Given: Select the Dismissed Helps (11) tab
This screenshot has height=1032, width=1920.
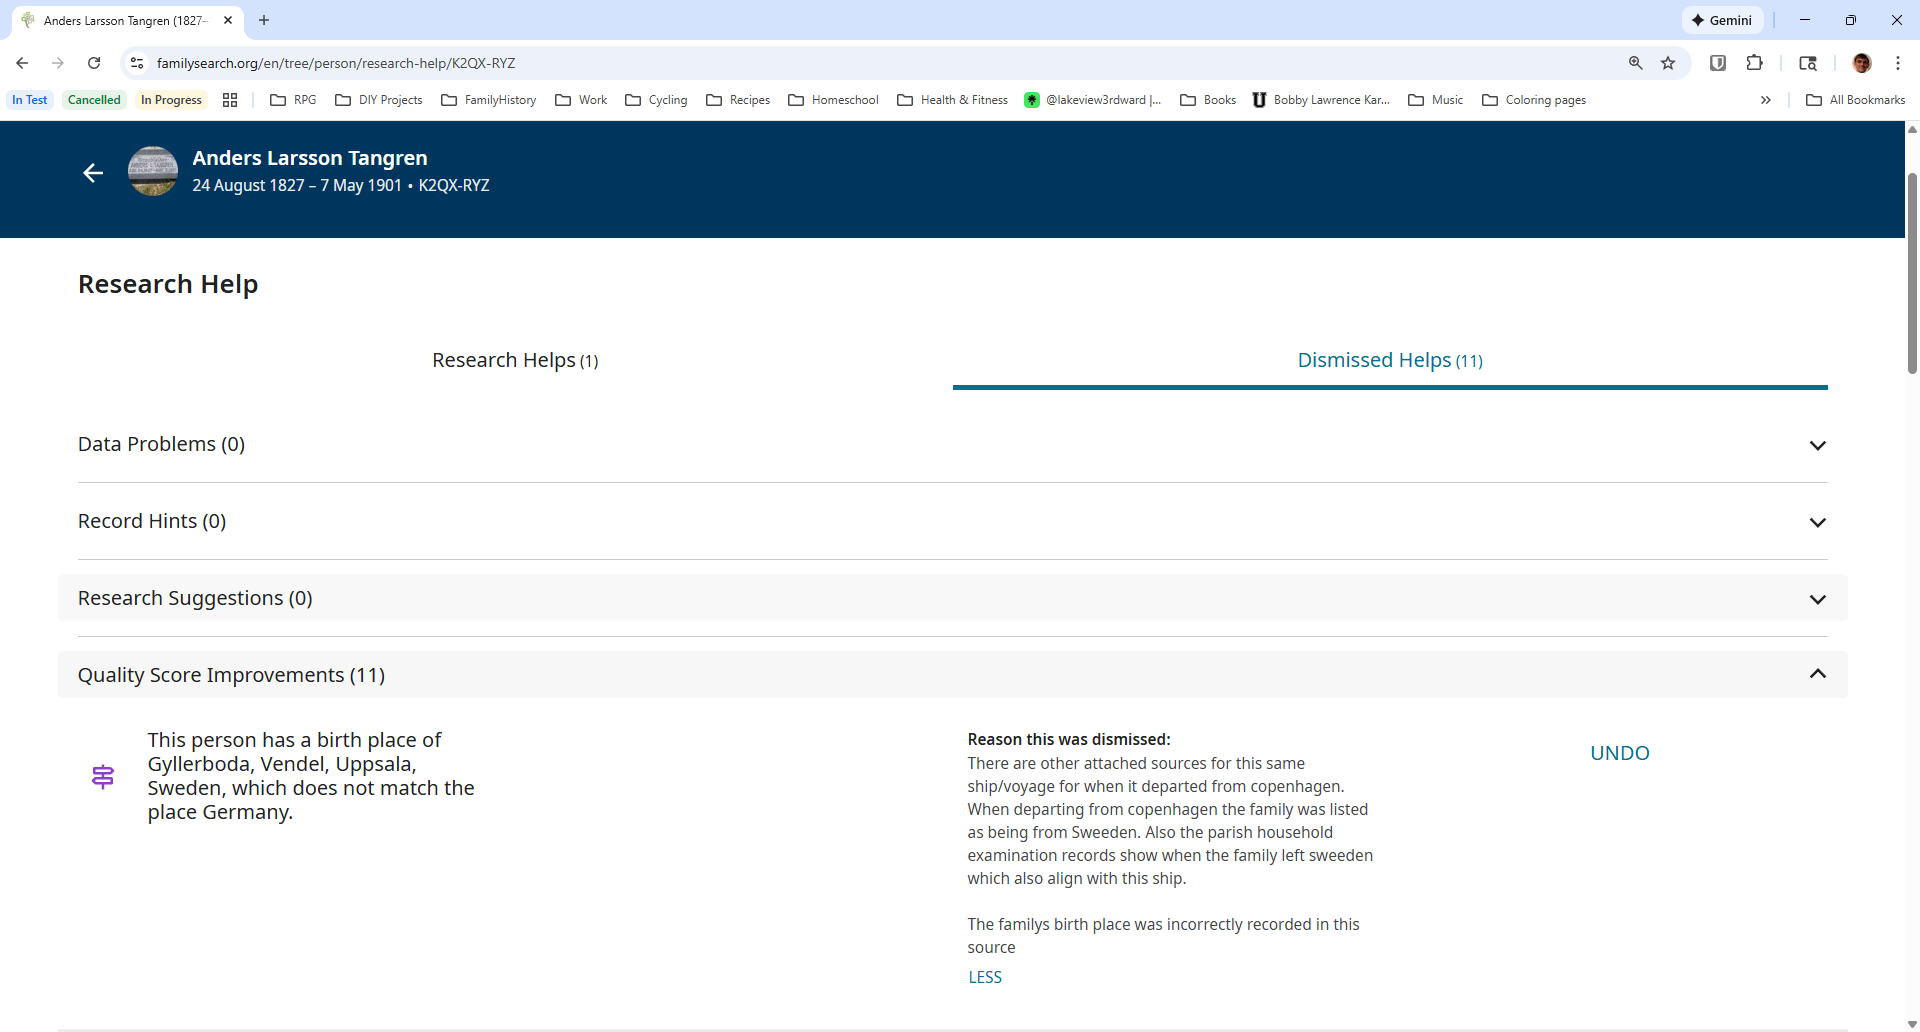Looking at the screenshot, I should [1390, 360].
